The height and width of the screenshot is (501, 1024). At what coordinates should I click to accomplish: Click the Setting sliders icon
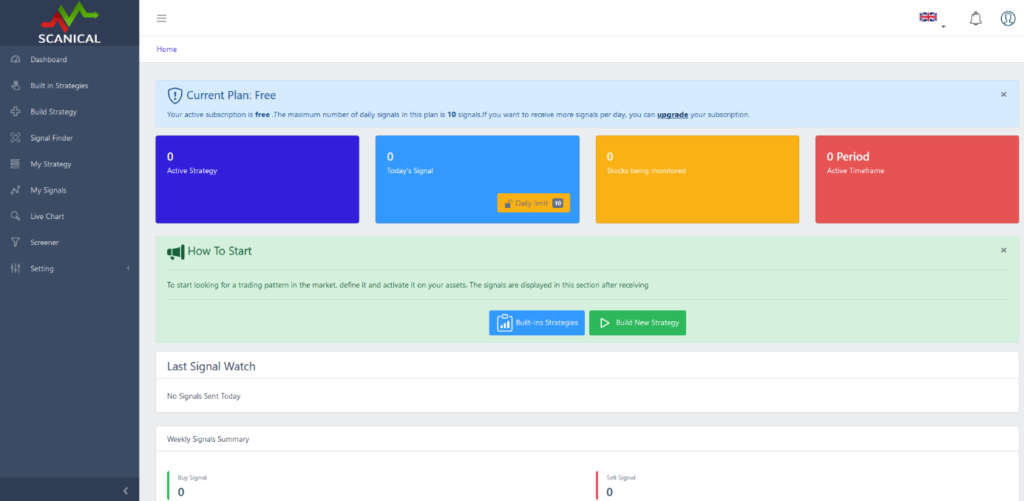point(16,268)
